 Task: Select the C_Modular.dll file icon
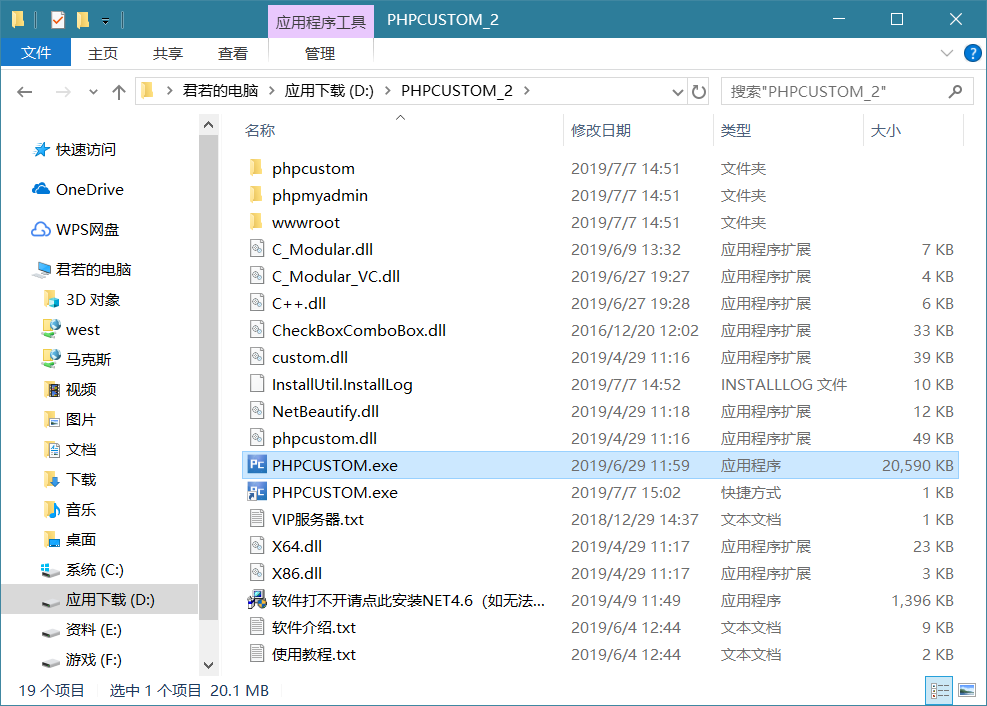257,249
